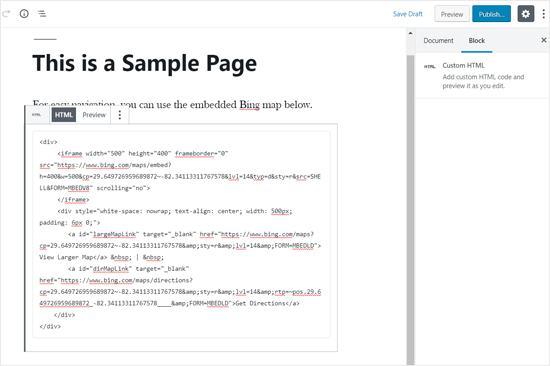Click the paragraph mentioning embedded Bing map
The width and height of the screenshot is (550, 366).
(x=173, y=105)
